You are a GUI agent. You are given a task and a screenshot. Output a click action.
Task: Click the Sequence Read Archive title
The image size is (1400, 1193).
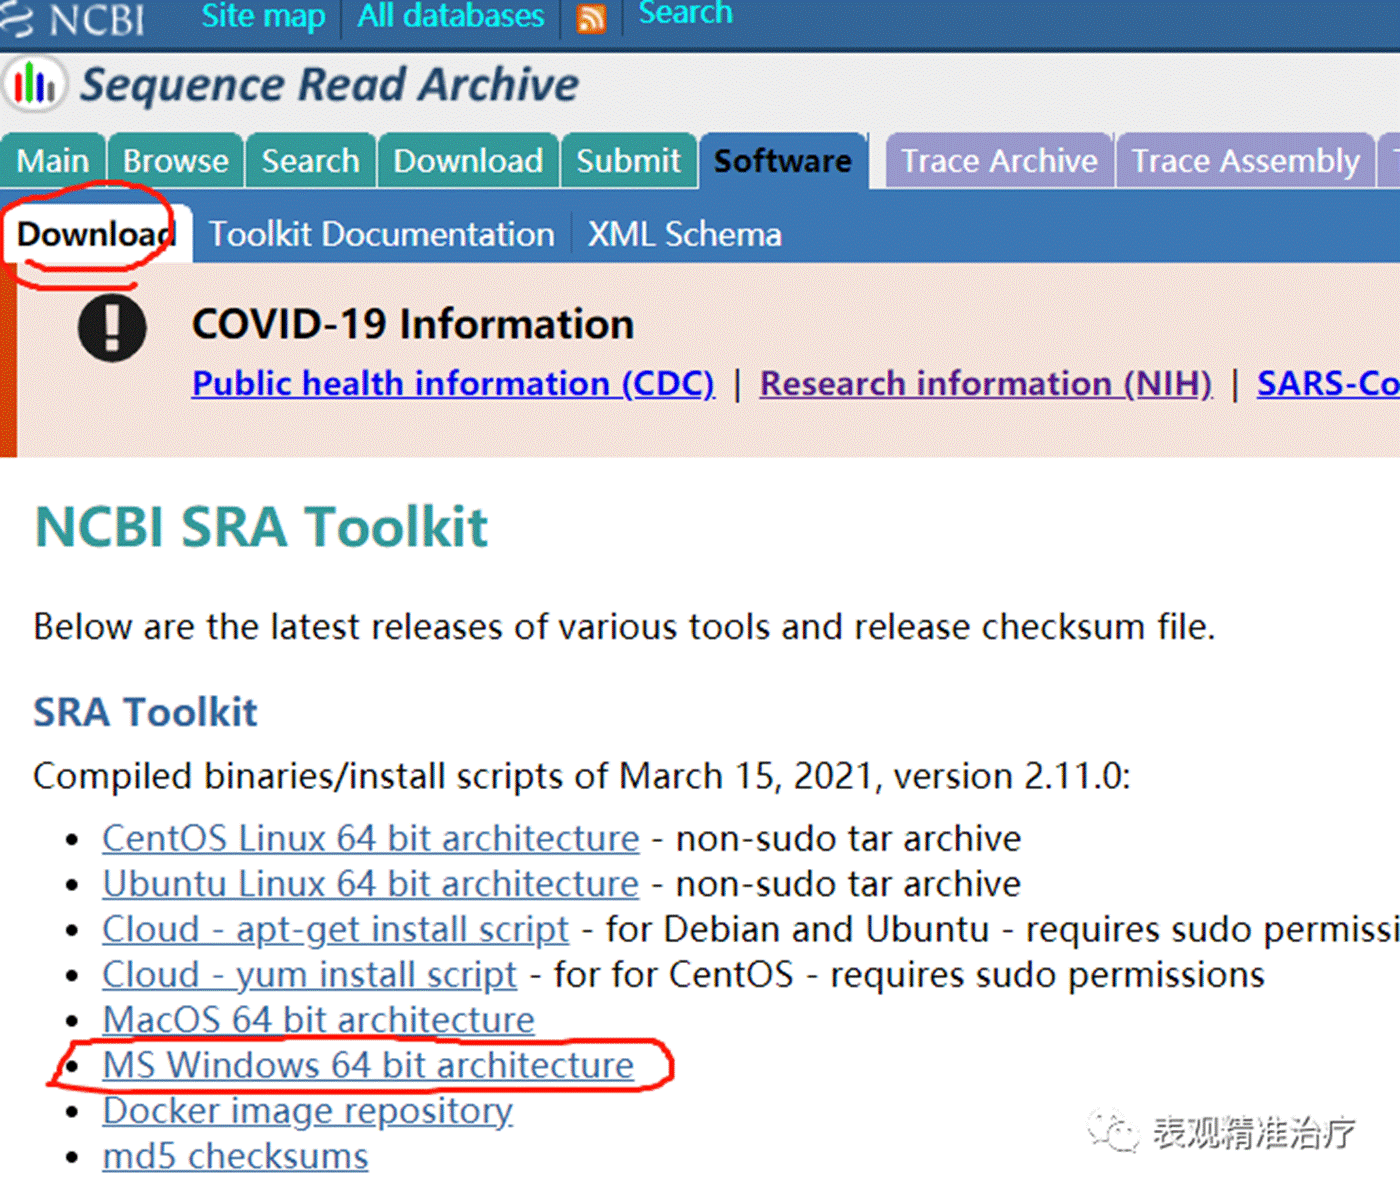[x=329, y=84]
